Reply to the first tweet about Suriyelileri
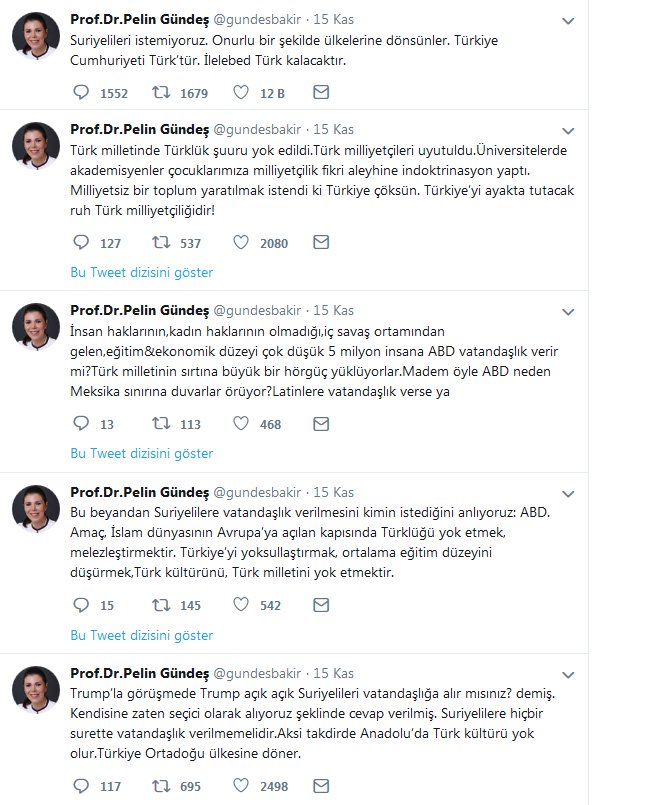 pyautogui.click(x=83, y=94)
